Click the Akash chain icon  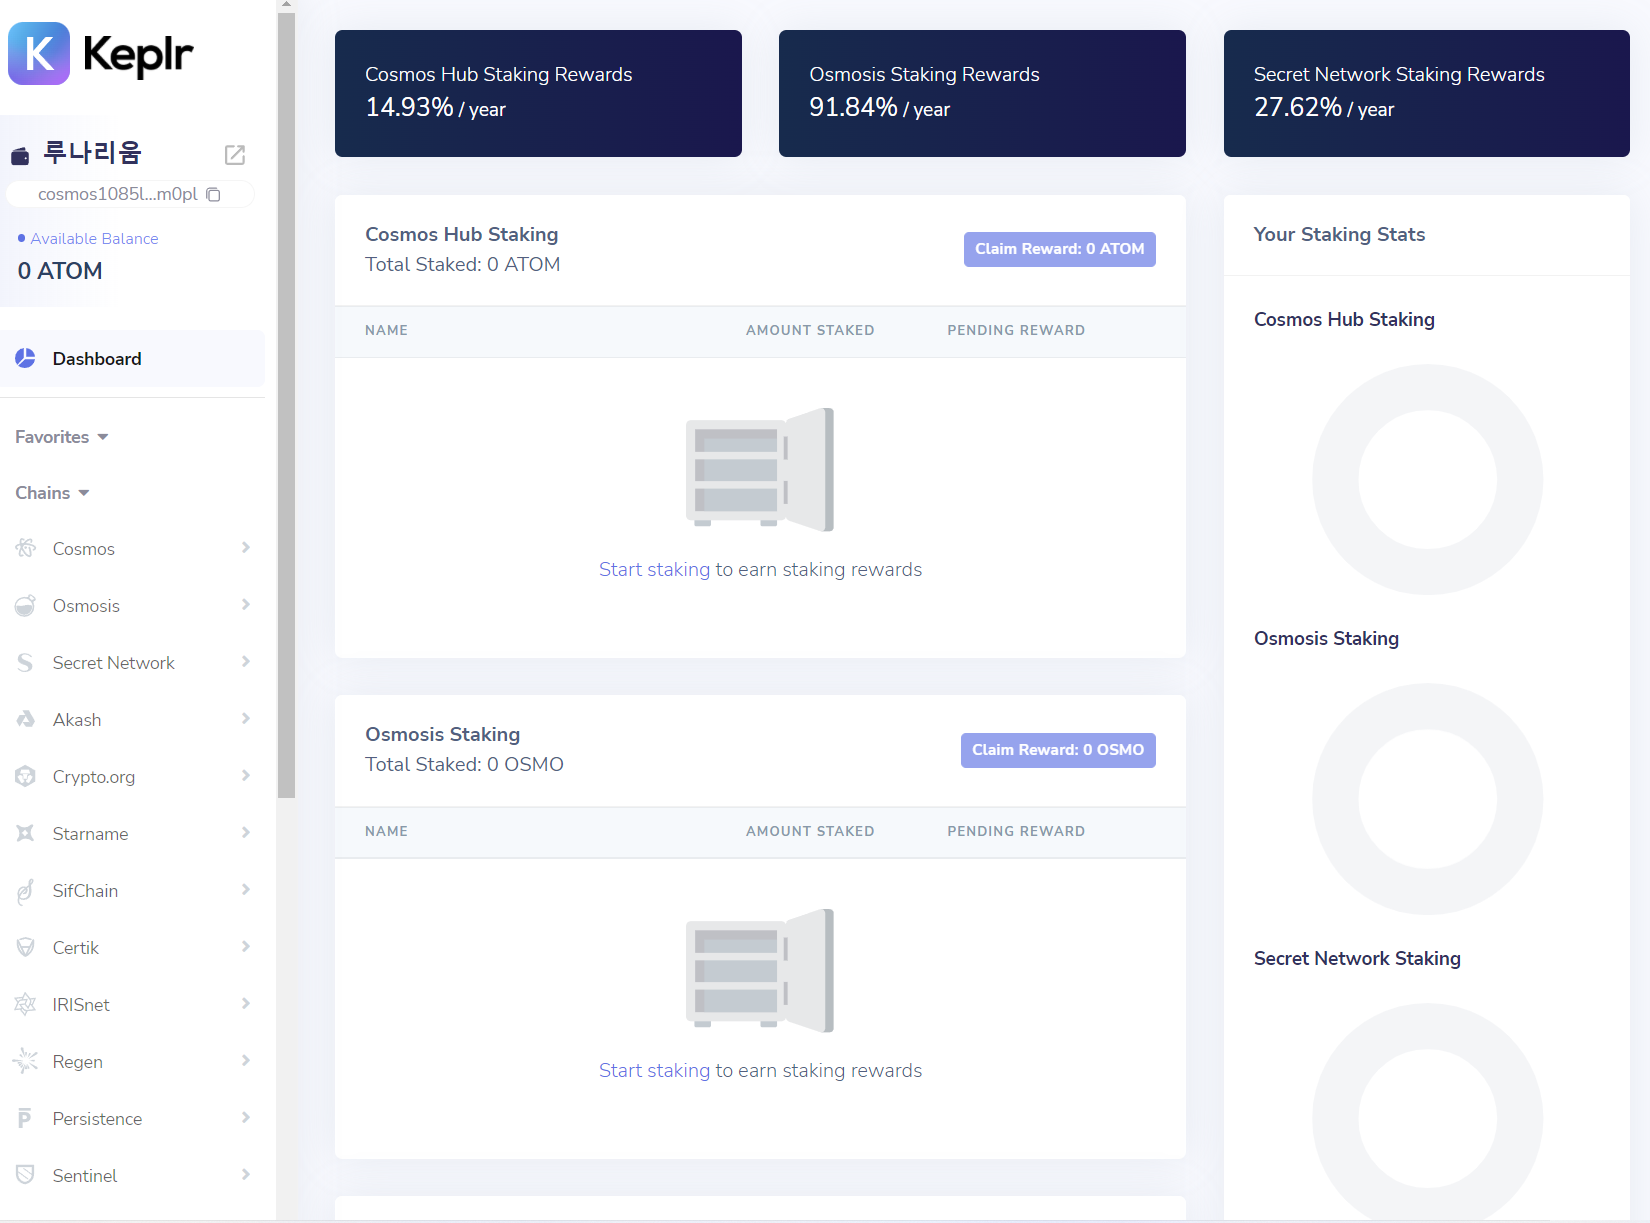[25, 719]
